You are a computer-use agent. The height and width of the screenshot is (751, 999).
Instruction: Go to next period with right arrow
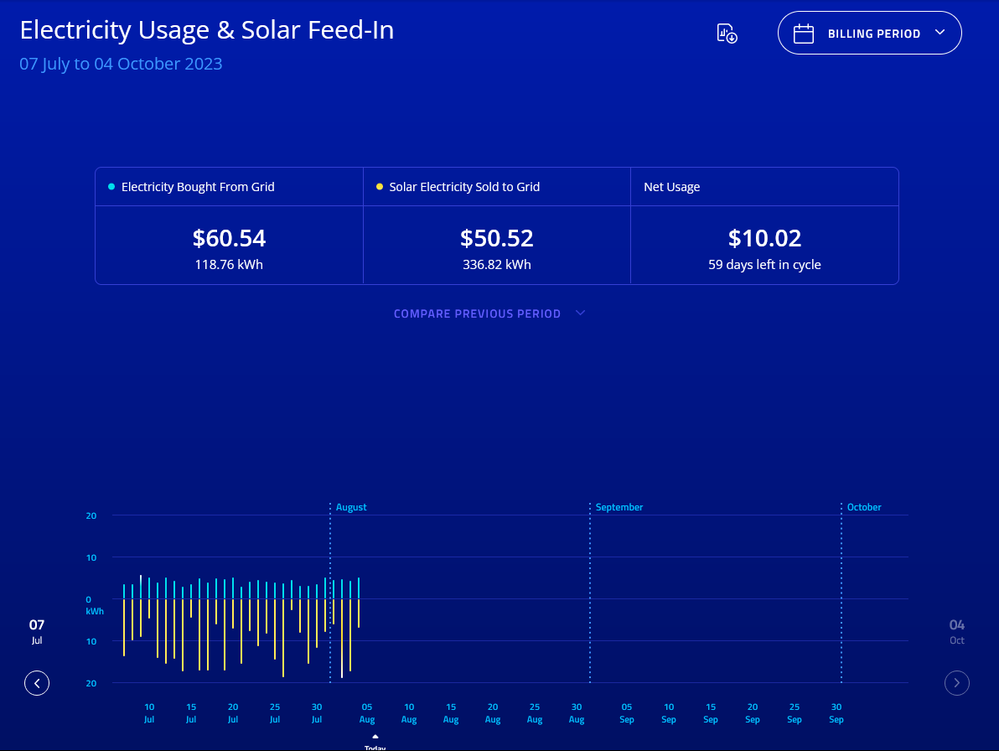tap(957, 683)
